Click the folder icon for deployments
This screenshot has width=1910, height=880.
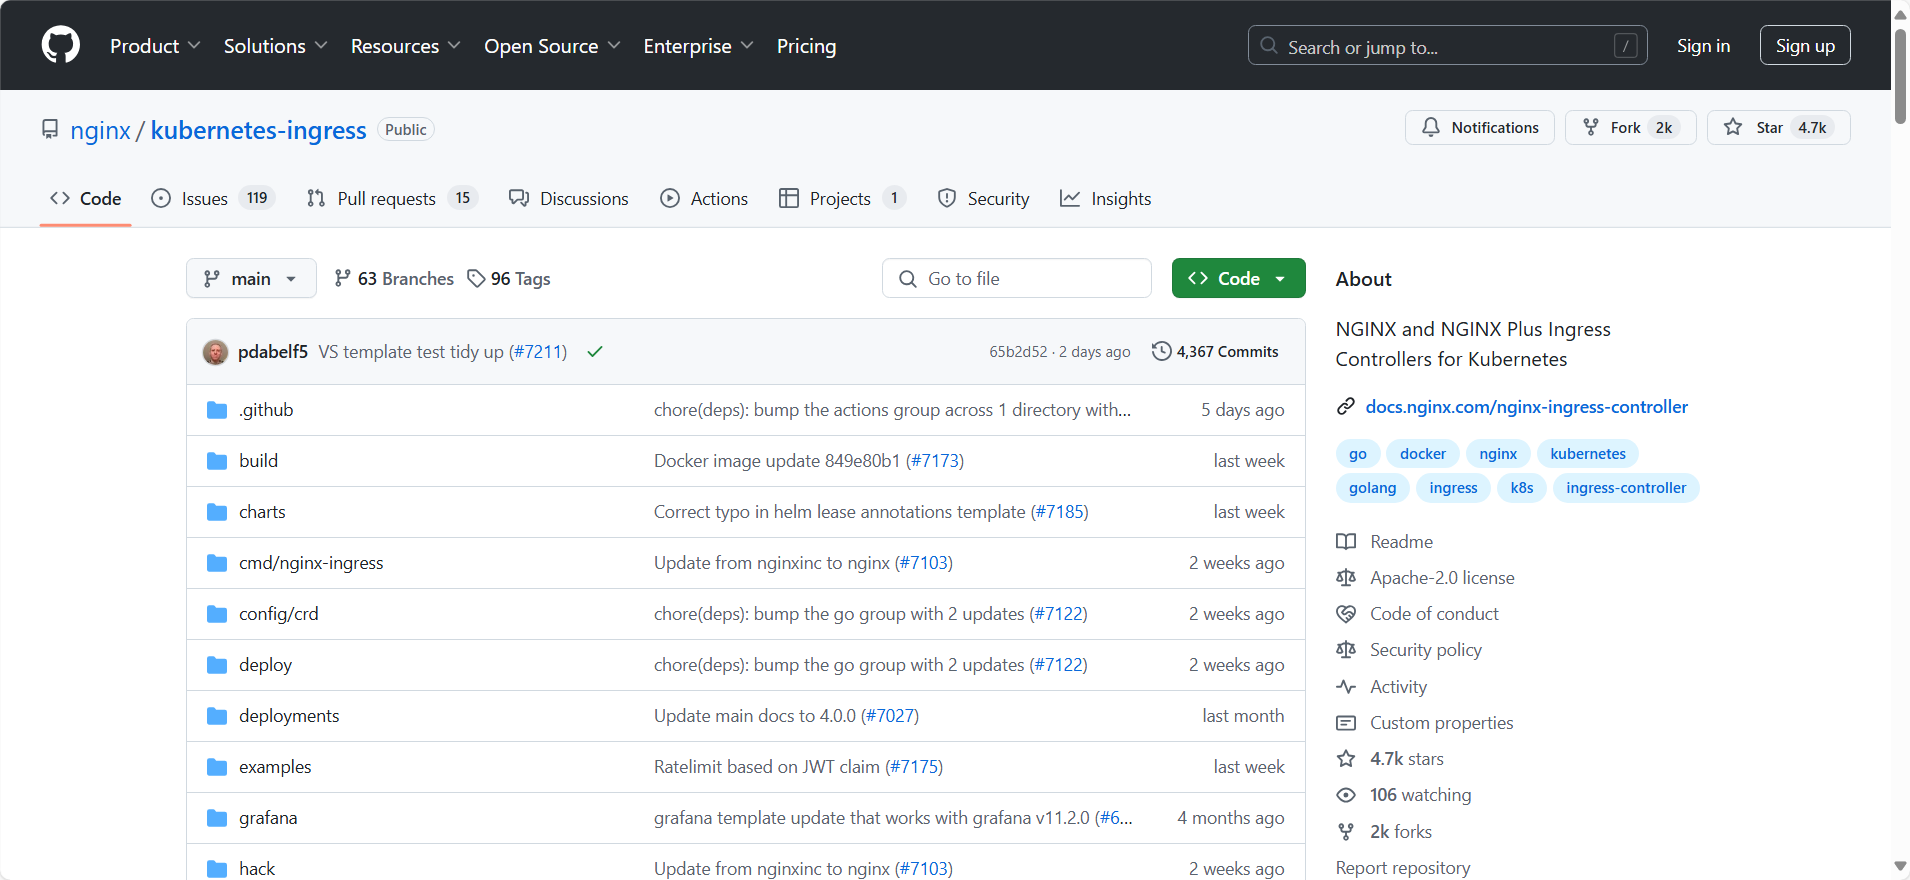(217, 716)
